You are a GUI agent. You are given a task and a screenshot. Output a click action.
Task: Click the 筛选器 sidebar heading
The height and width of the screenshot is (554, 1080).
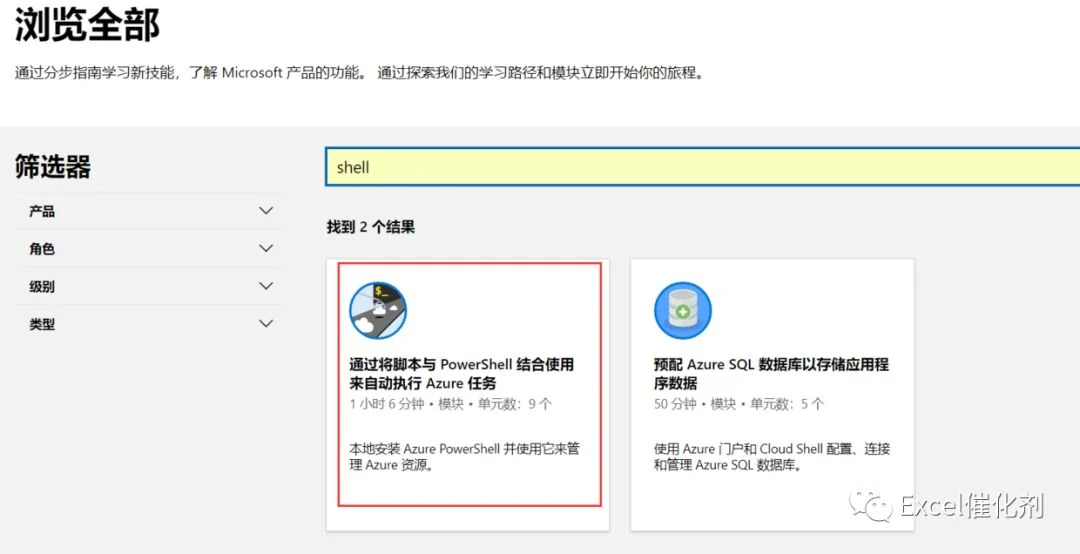53,167
